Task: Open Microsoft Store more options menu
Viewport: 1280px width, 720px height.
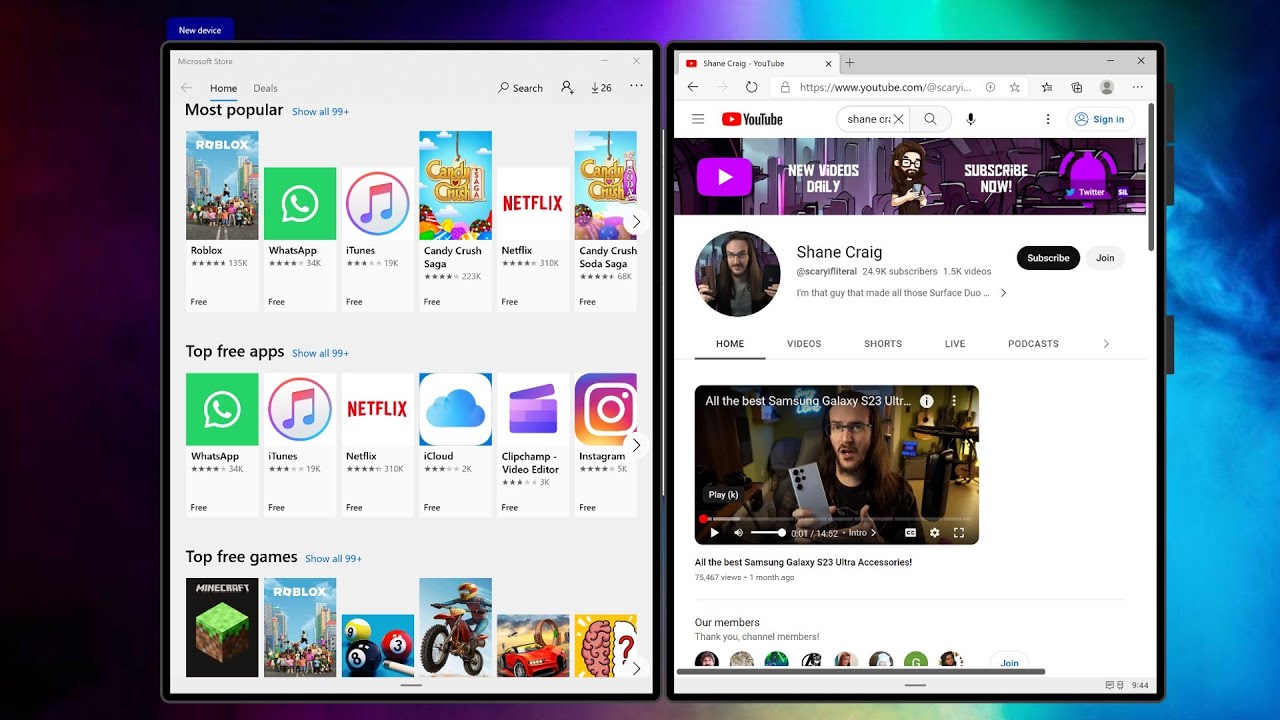Action: click(x=636, y=87)
